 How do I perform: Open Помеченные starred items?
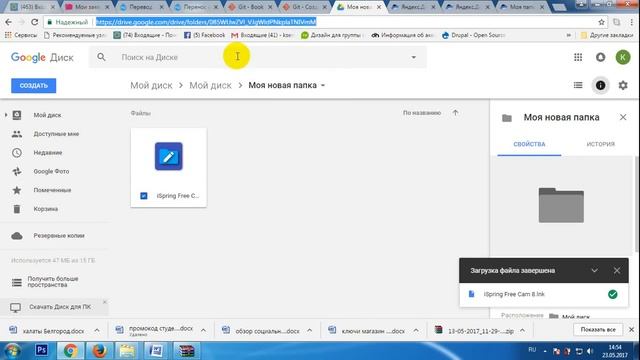tap(52, 190)
